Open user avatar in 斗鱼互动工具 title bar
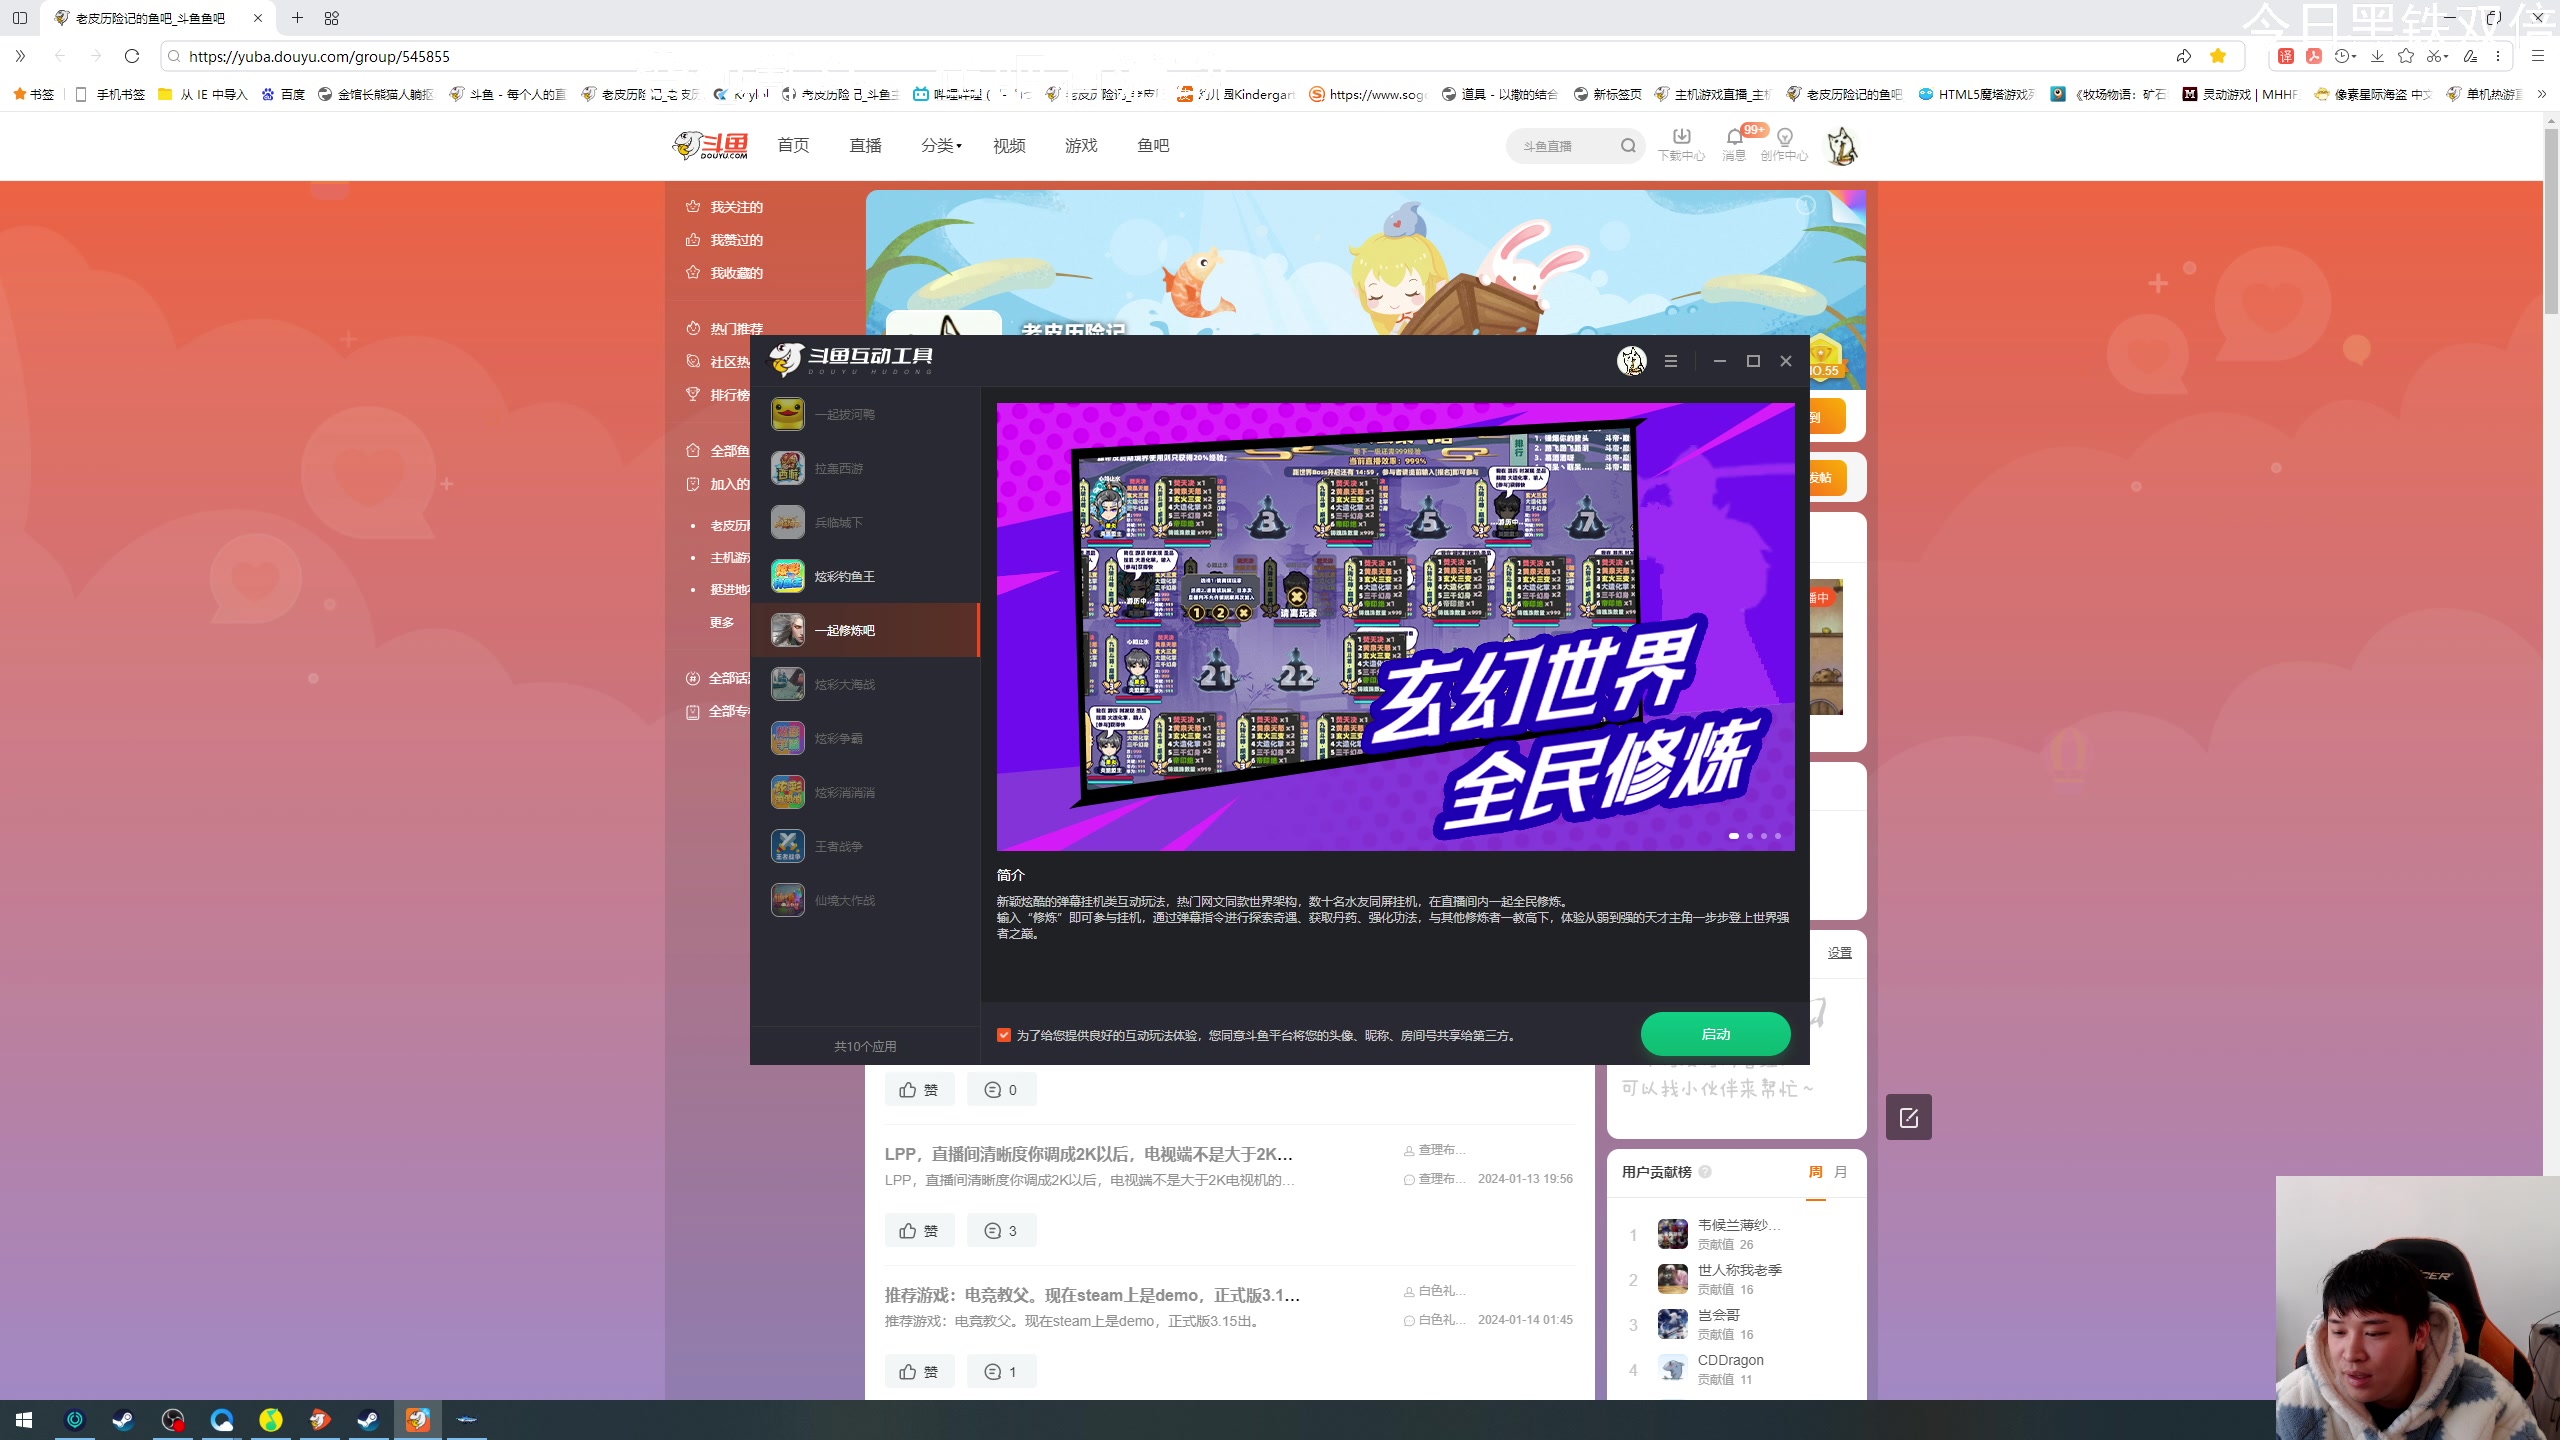Screen dimensions: 2560x1440 [x=1632, y=361]
